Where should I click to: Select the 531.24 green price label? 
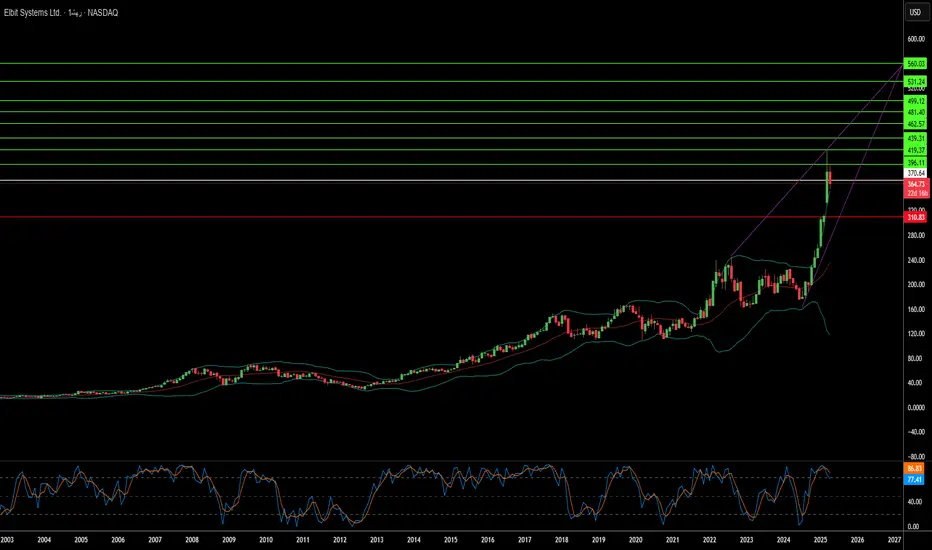915,81
